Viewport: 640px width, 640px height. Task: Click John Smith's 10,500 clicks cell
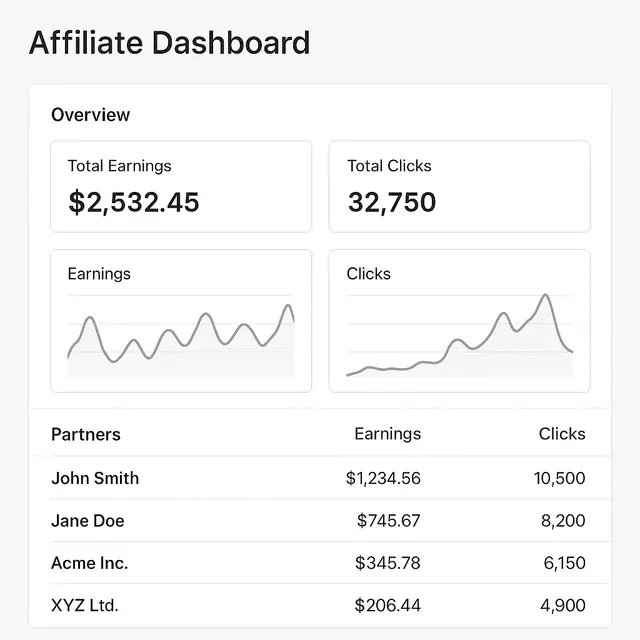559,478
